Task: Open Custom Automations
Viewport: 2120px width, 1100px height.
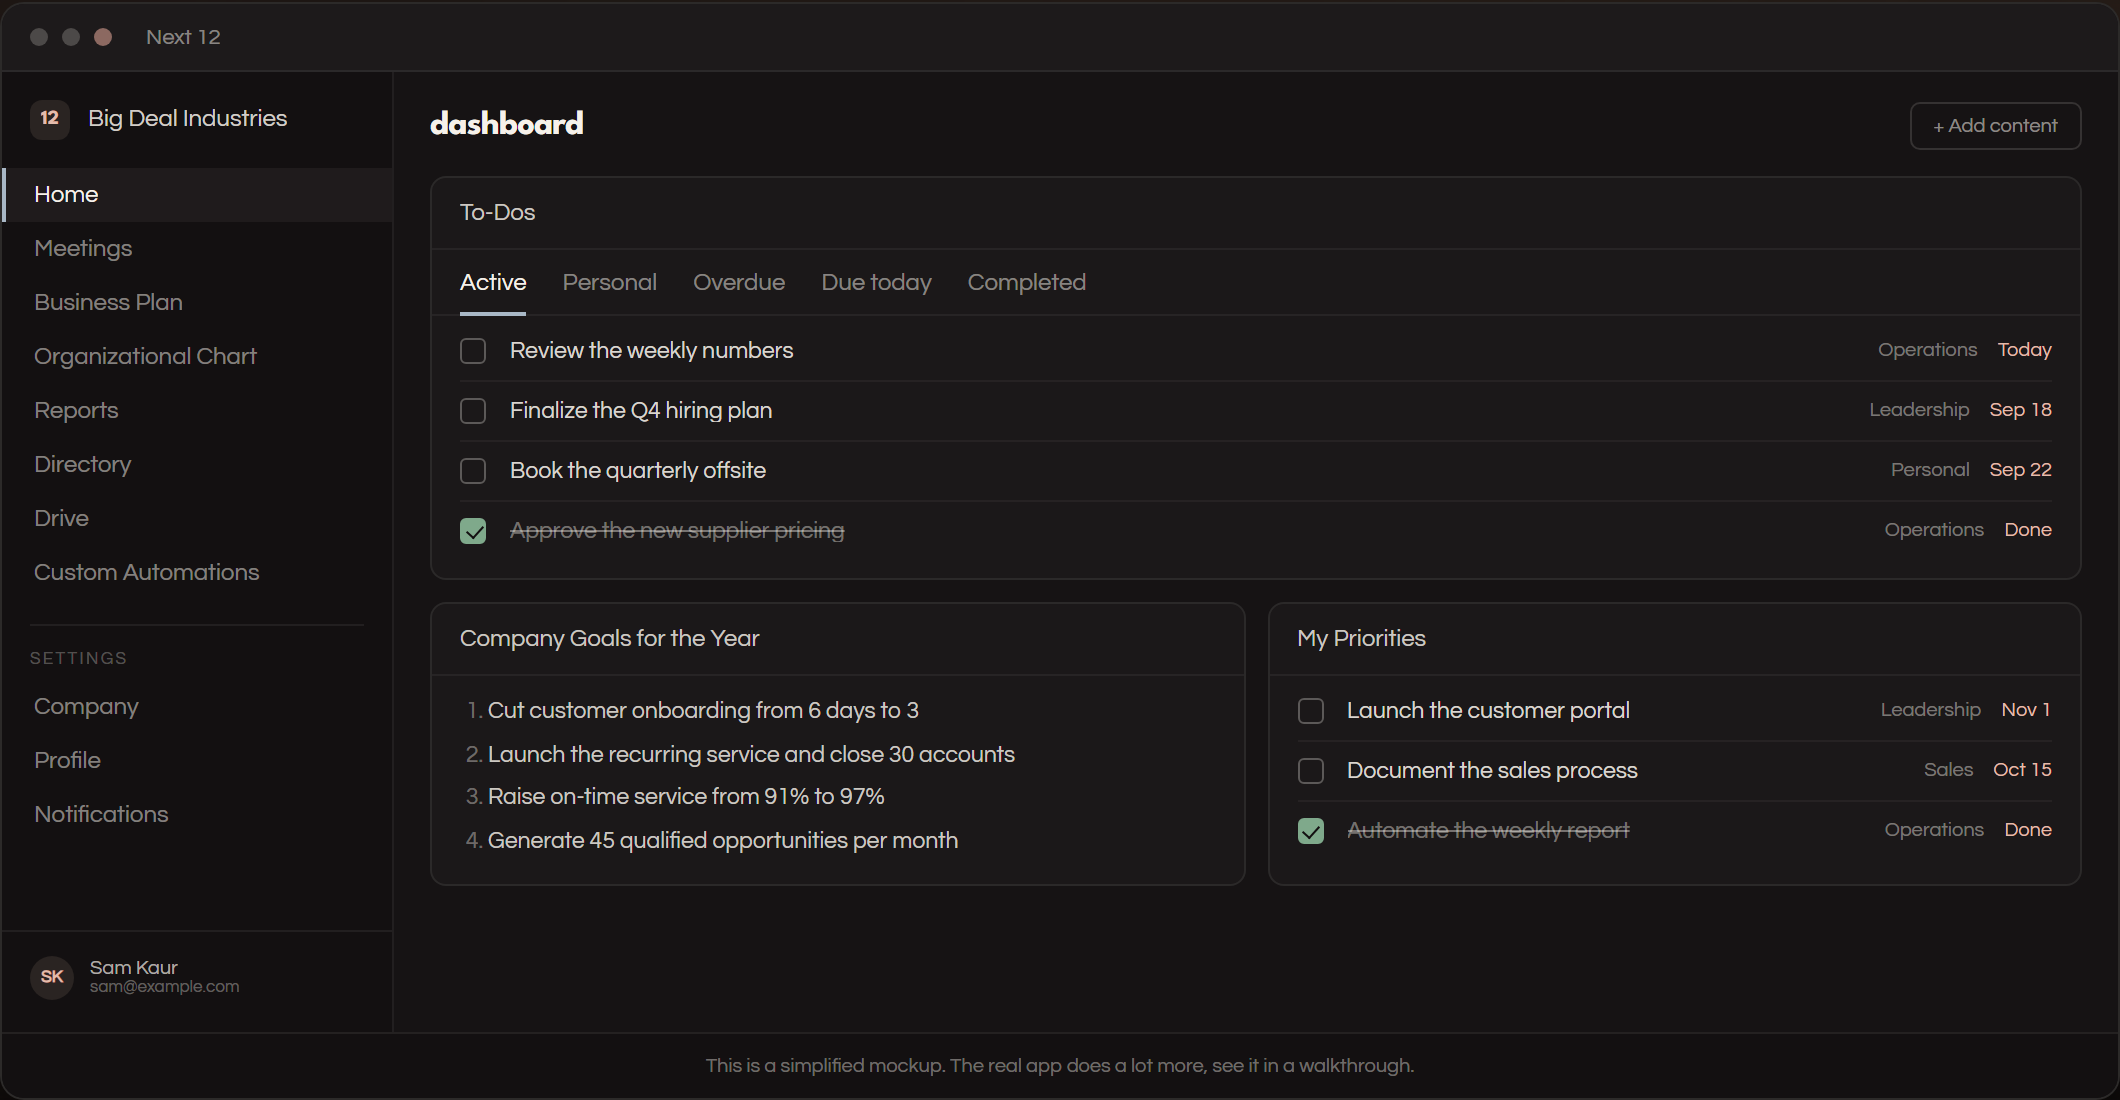Action: coord(198,573)
